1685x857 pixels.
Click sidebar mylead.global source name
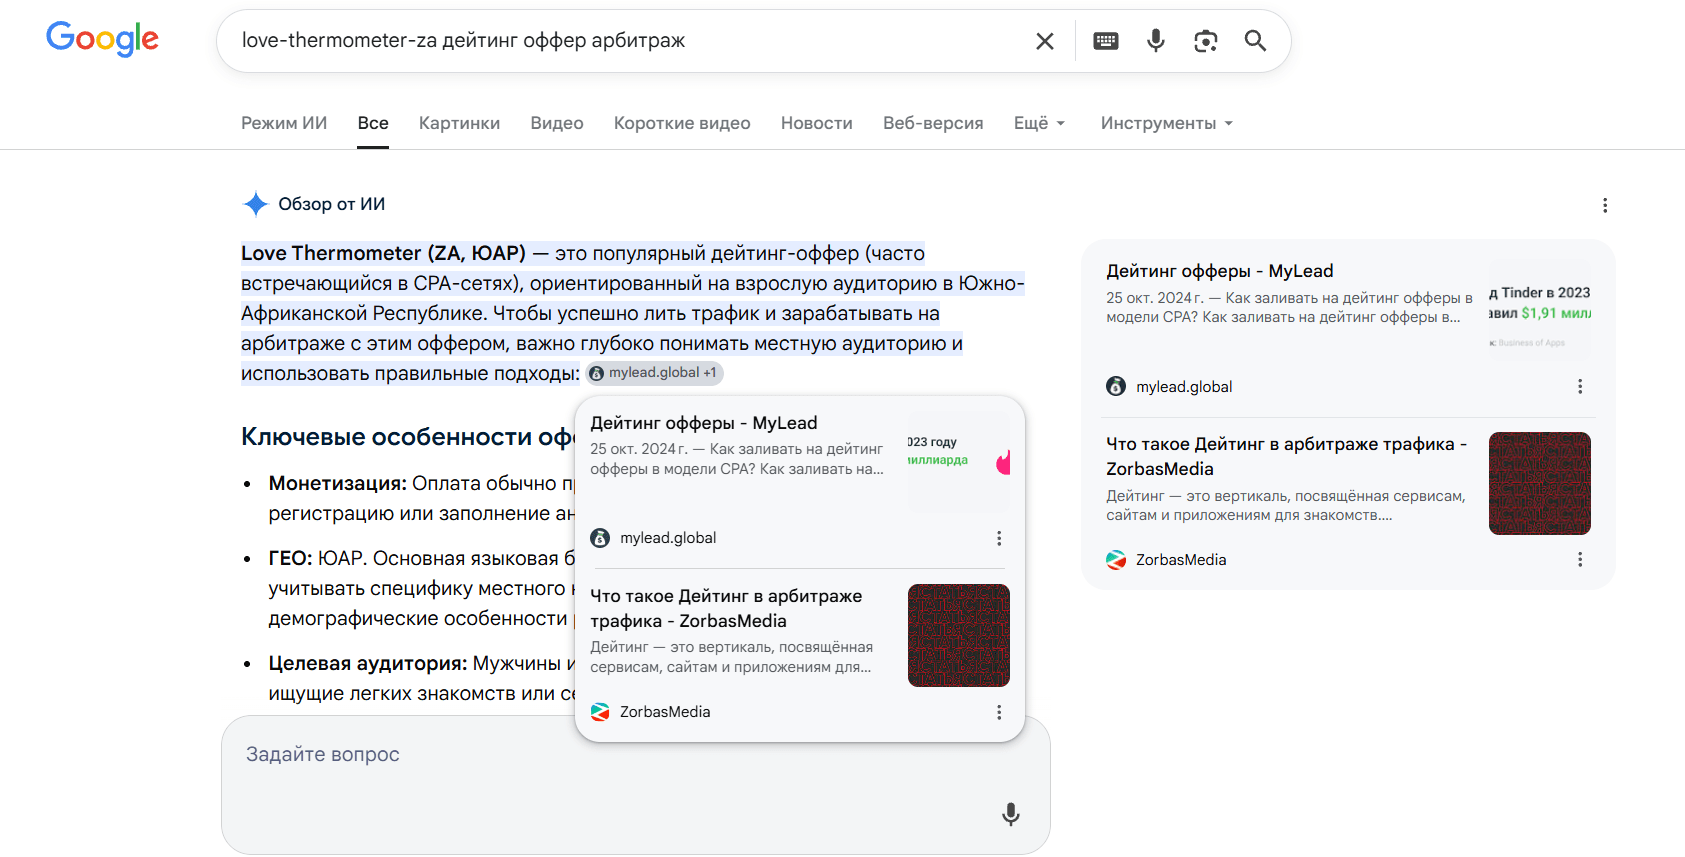tap(1184, 387)
